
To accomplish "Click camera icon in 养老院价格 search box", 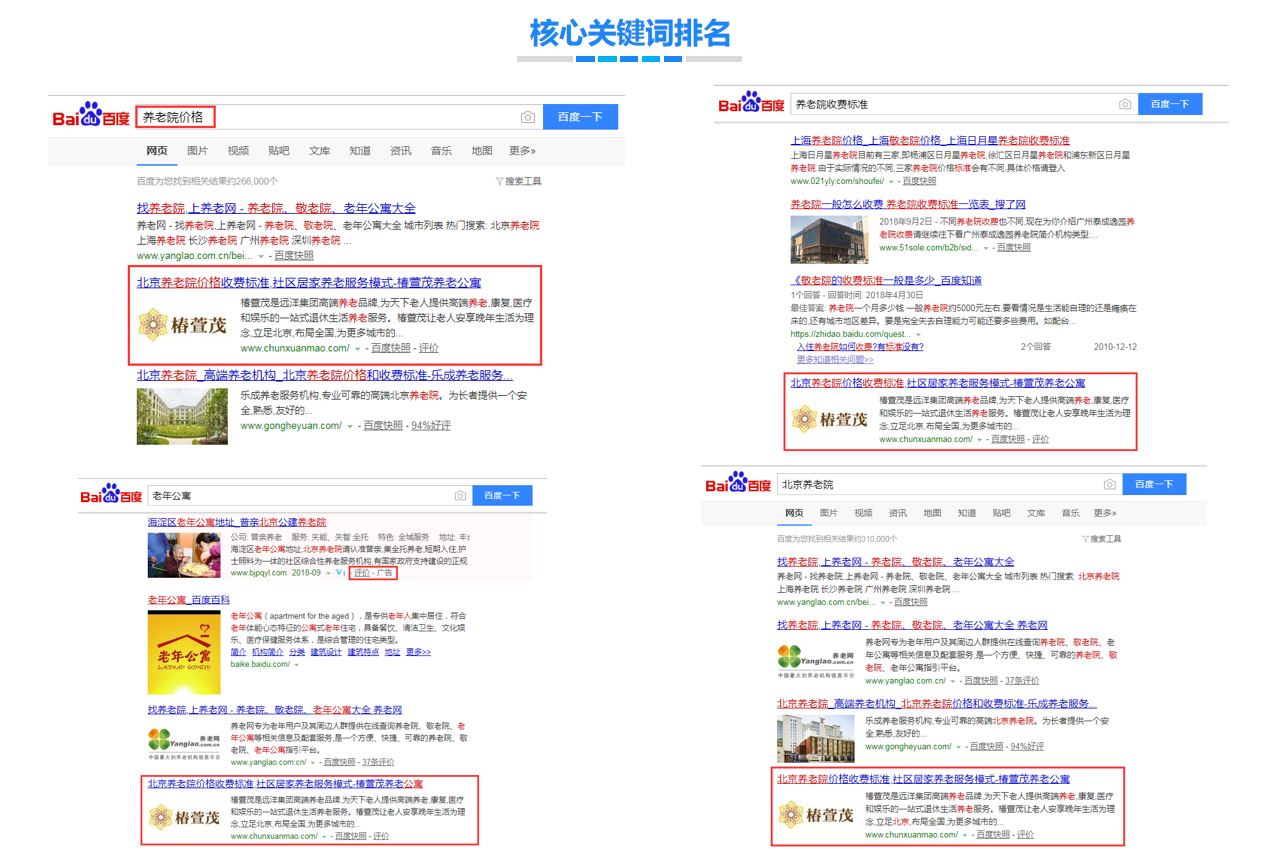I will tap(527, 117).
